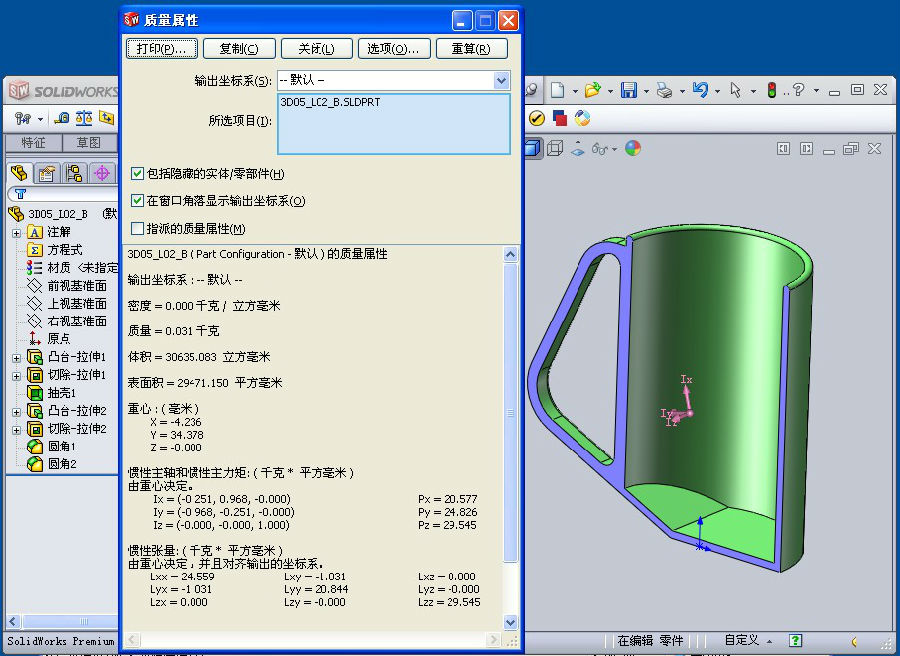The image size is (900, 656).
Task: Click the Measure tape tool icon
Action: [62, 118]
